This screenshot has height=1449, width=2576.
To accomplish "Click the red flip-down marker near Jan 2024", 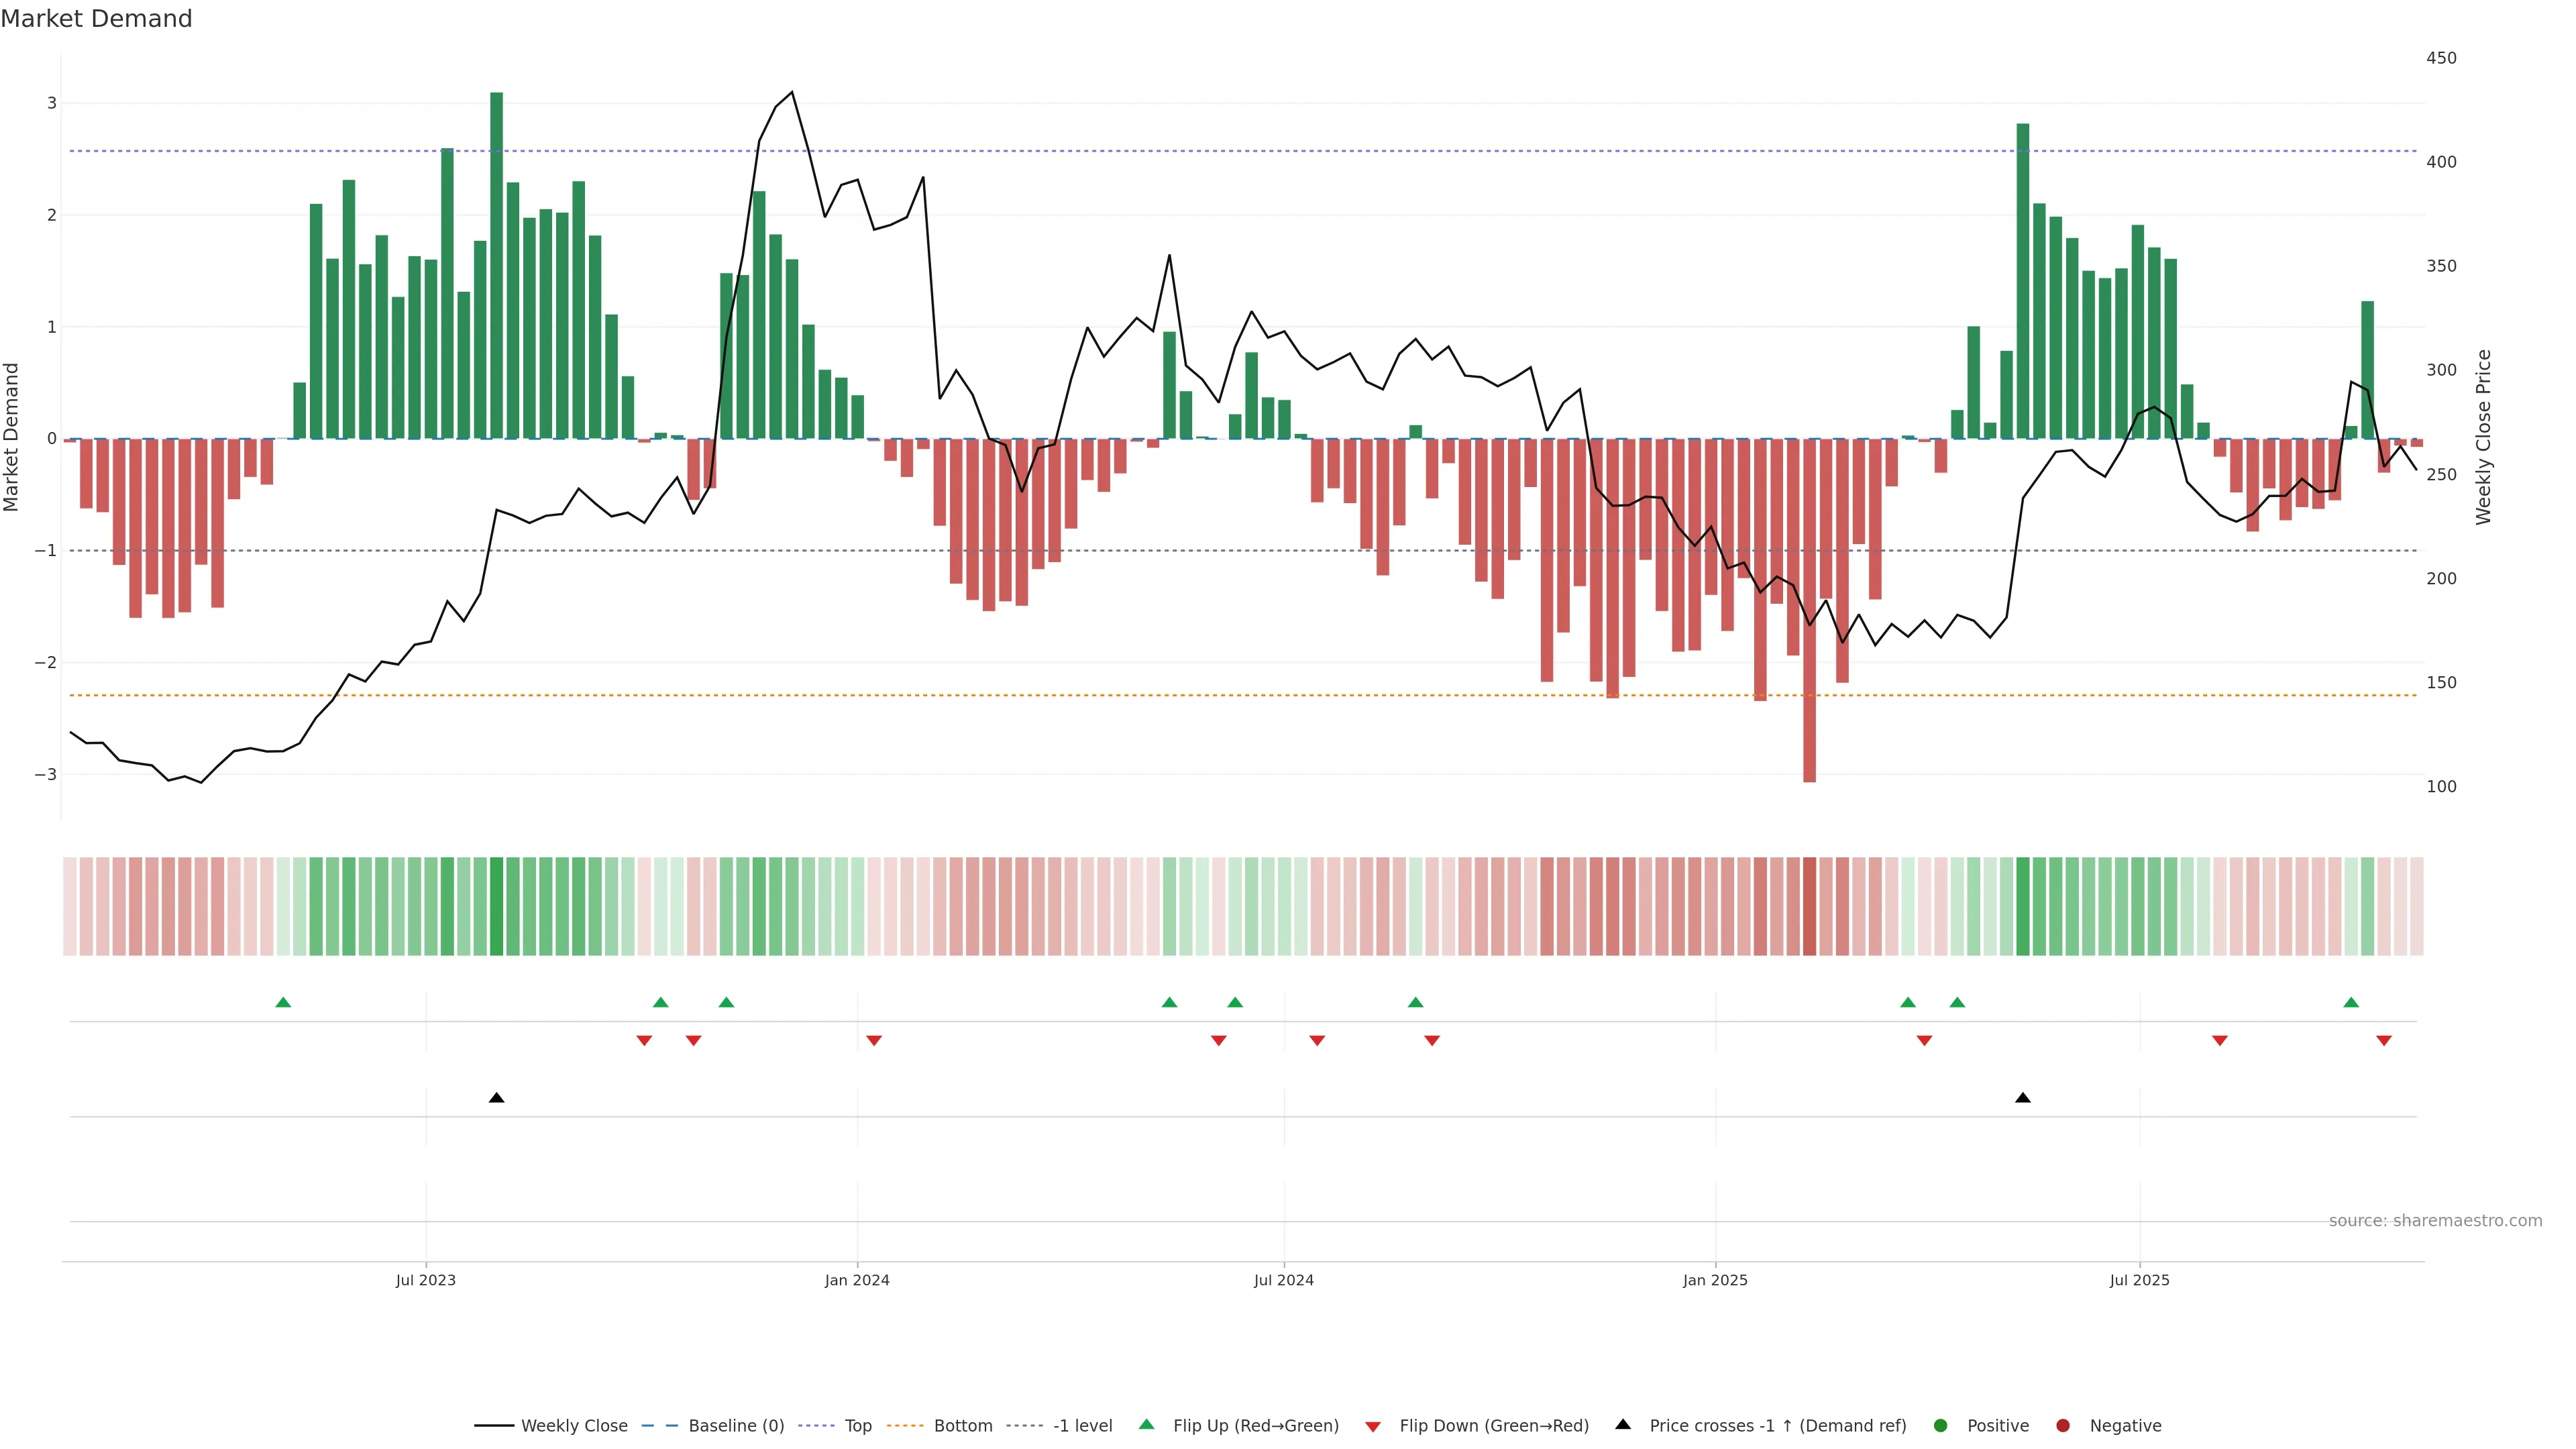I will [874, 1041].
